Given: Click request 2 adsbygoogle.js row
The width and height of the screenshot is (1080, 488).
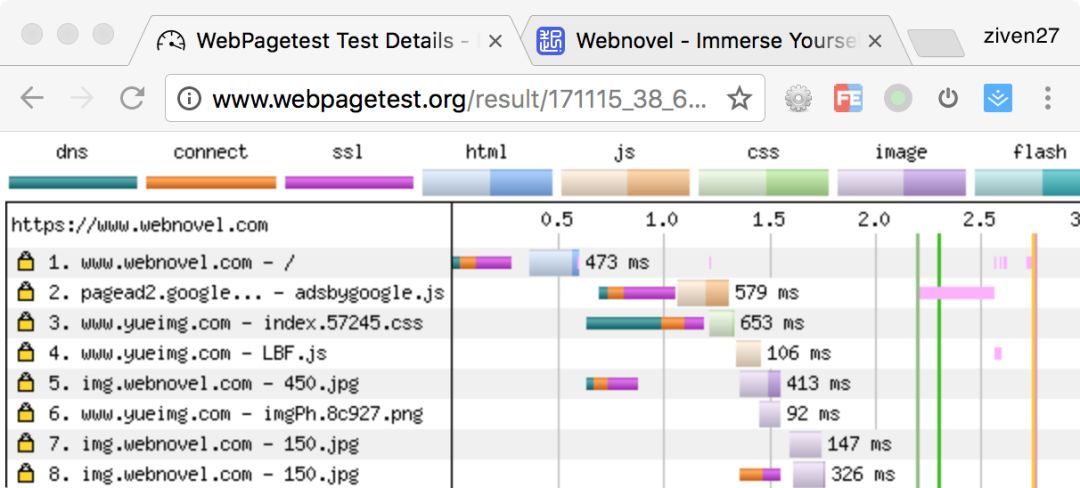Looking at the screenshot, I should 231,293.
